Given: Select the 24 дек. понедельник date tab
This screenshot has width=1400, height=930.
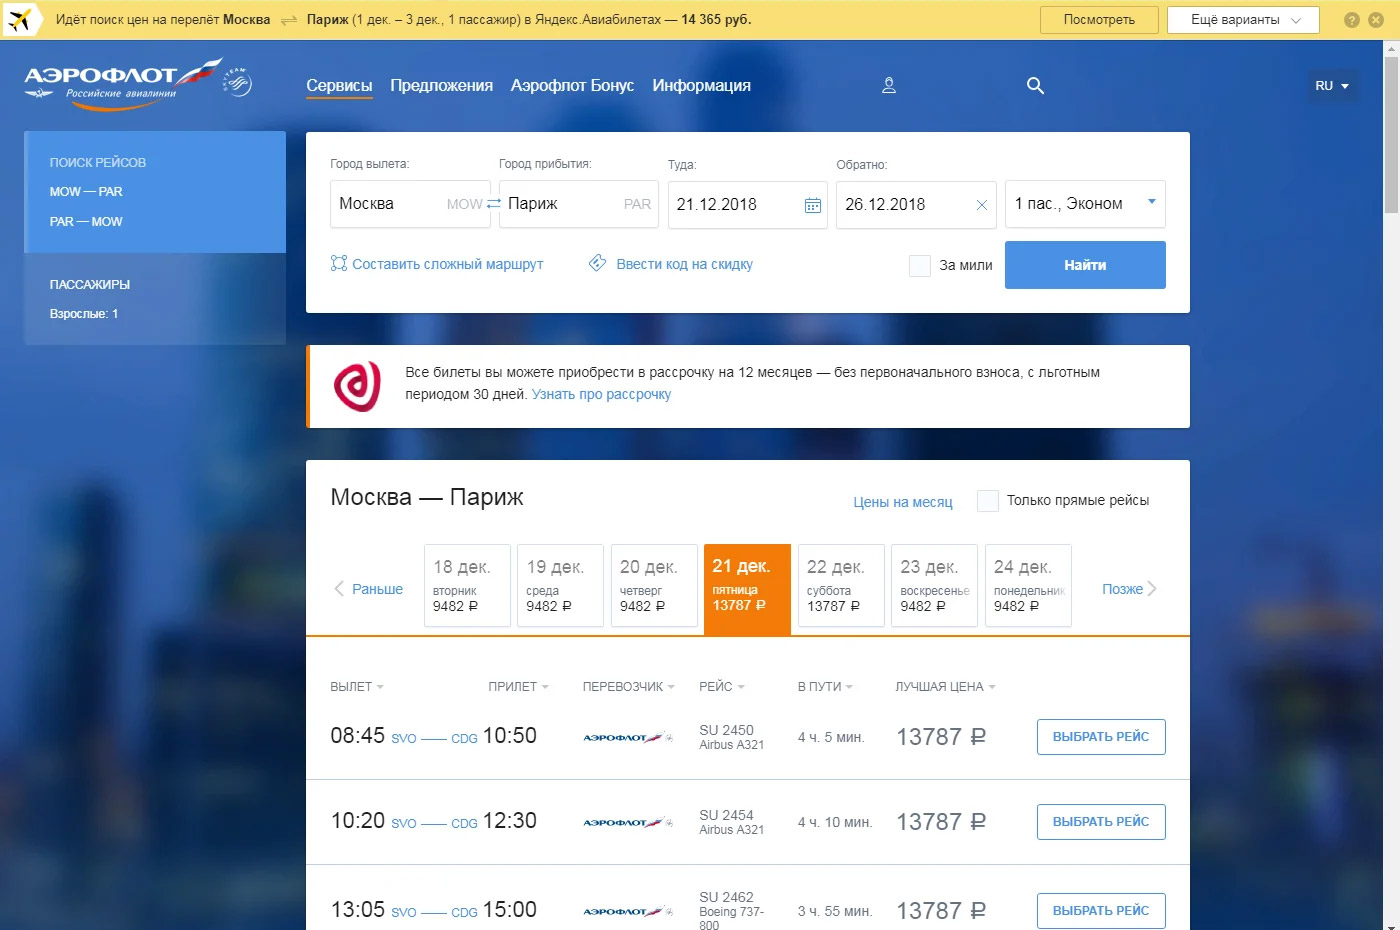Looking at the screenshot, I should tap(1028, 585).
